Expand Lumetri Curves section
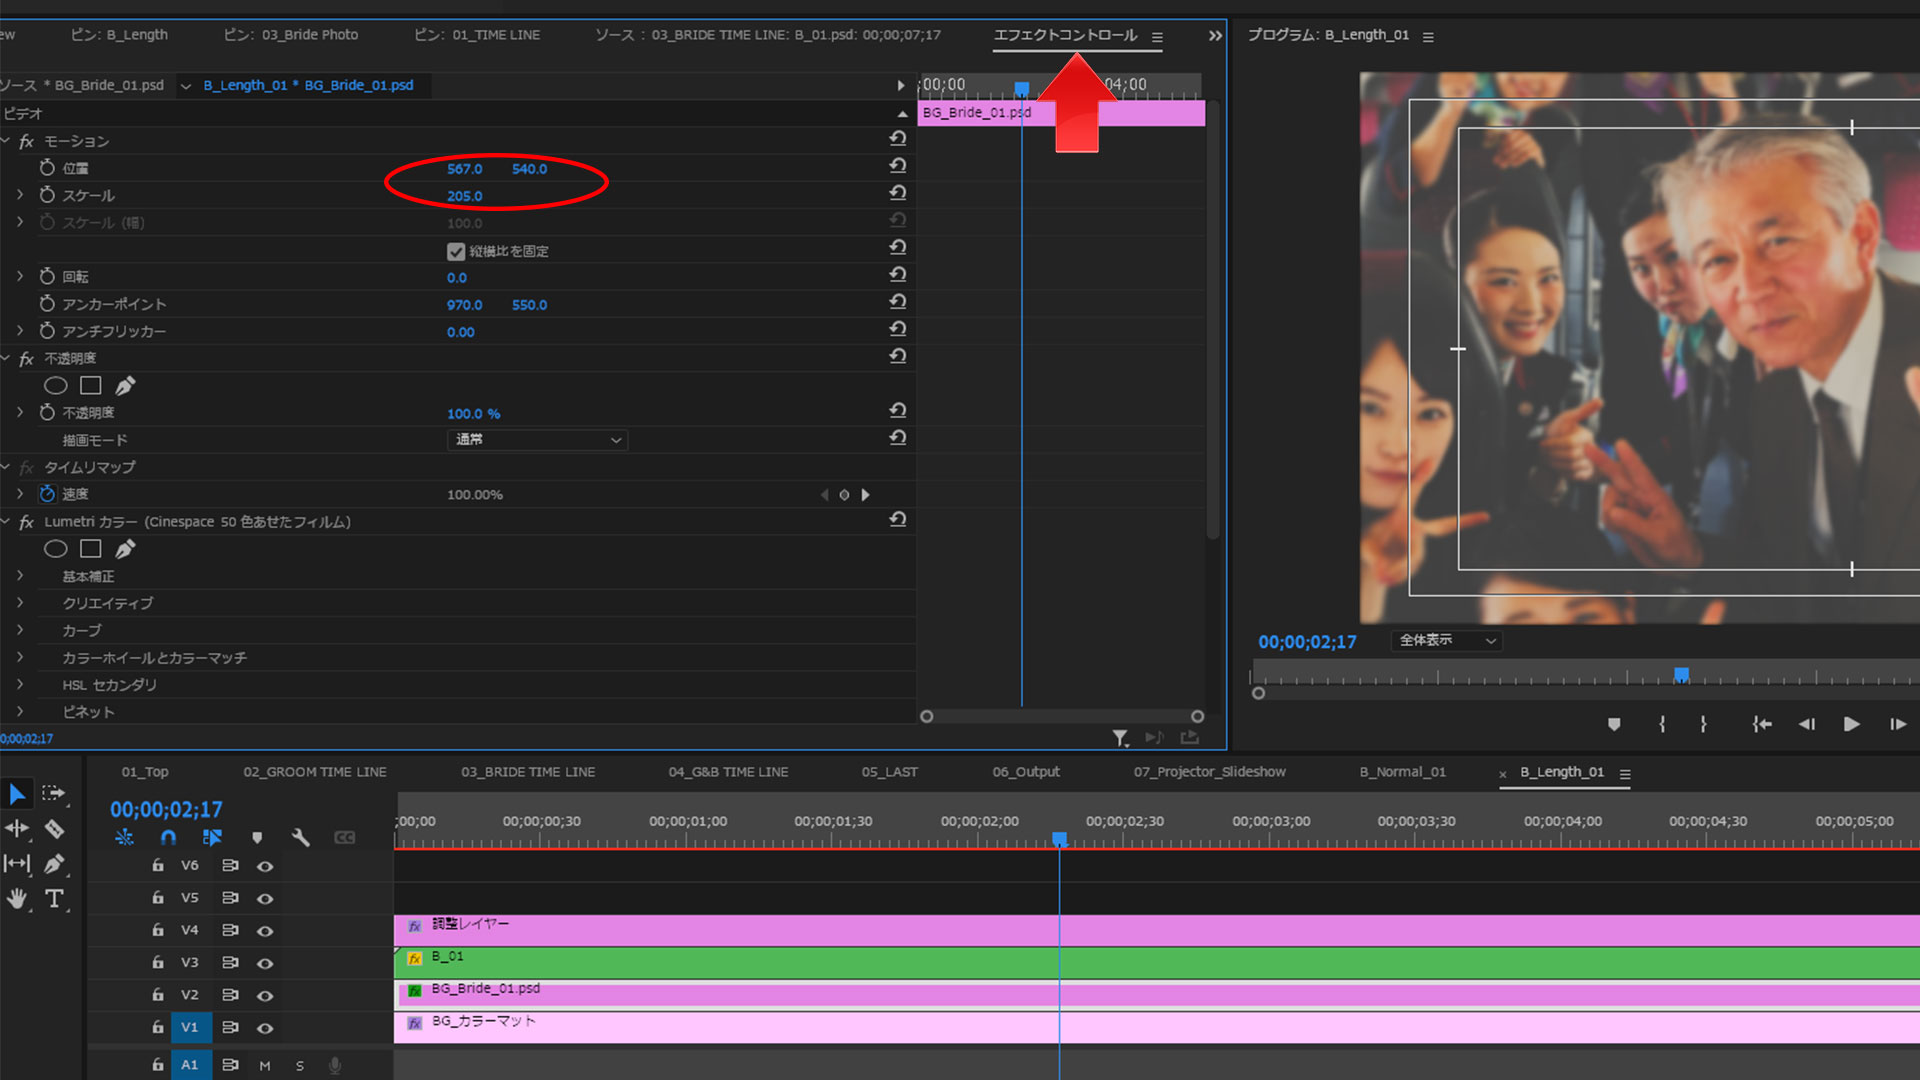This screenshot has height=1080, width=1920. [x=20, y=629]
